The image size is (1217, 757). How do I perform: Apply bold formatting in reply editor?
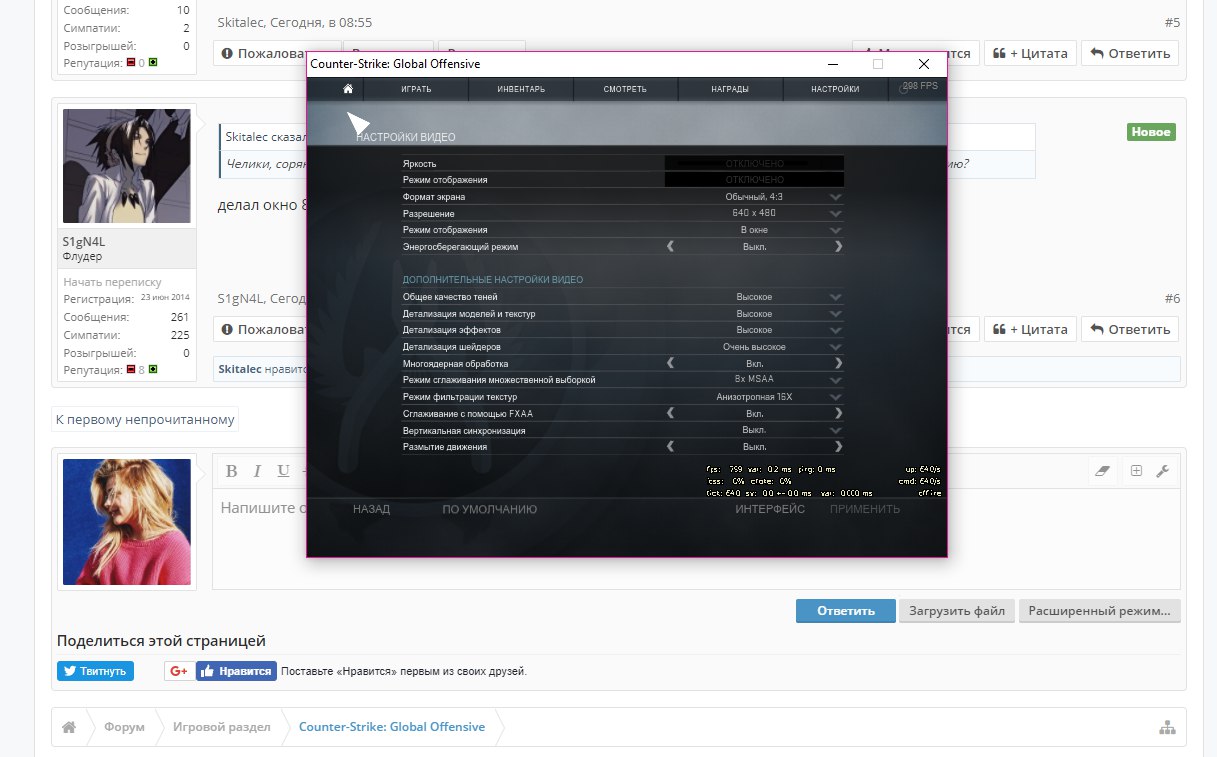[231, 471]
